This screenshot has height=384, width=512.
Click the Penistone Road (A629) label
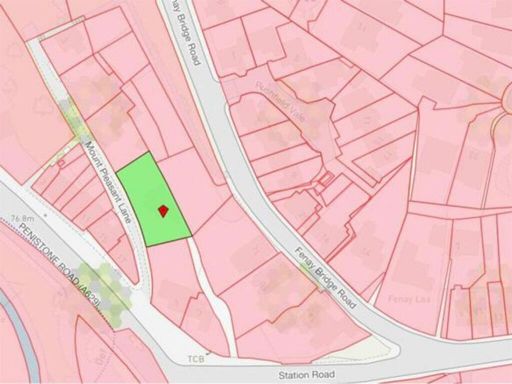click(x=61, y=268)
